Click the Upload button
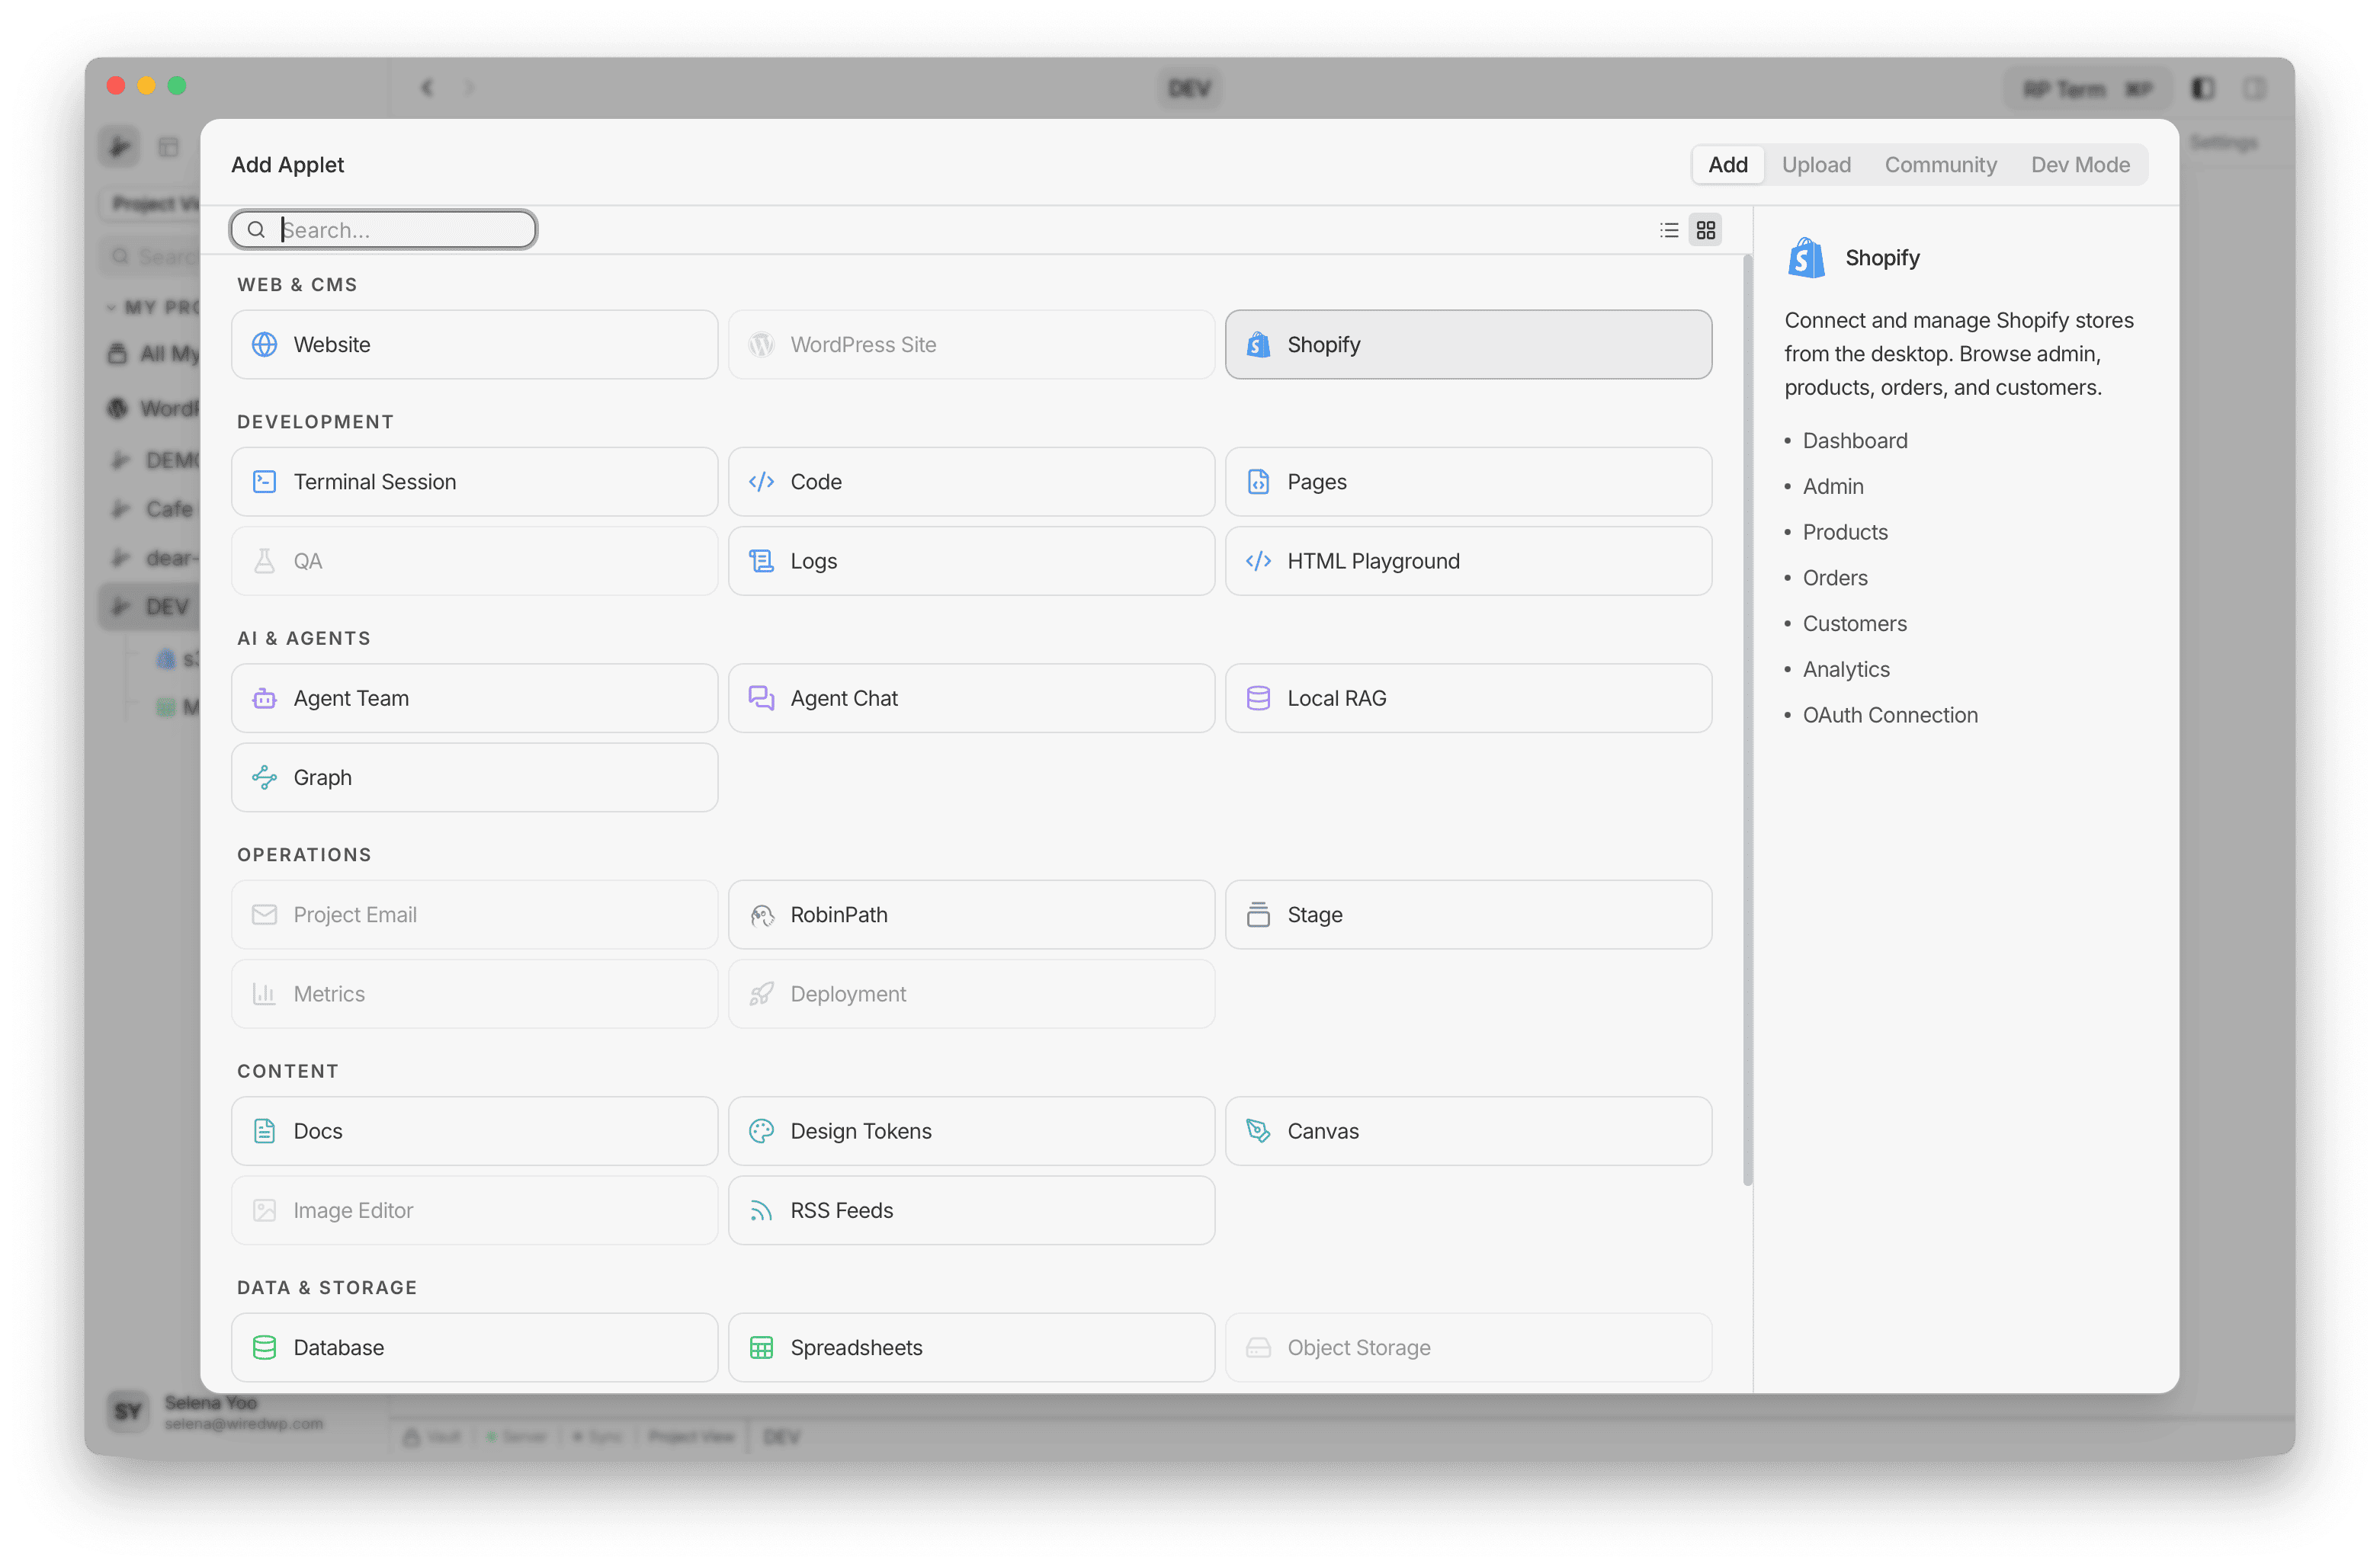 coord(1816,164)
